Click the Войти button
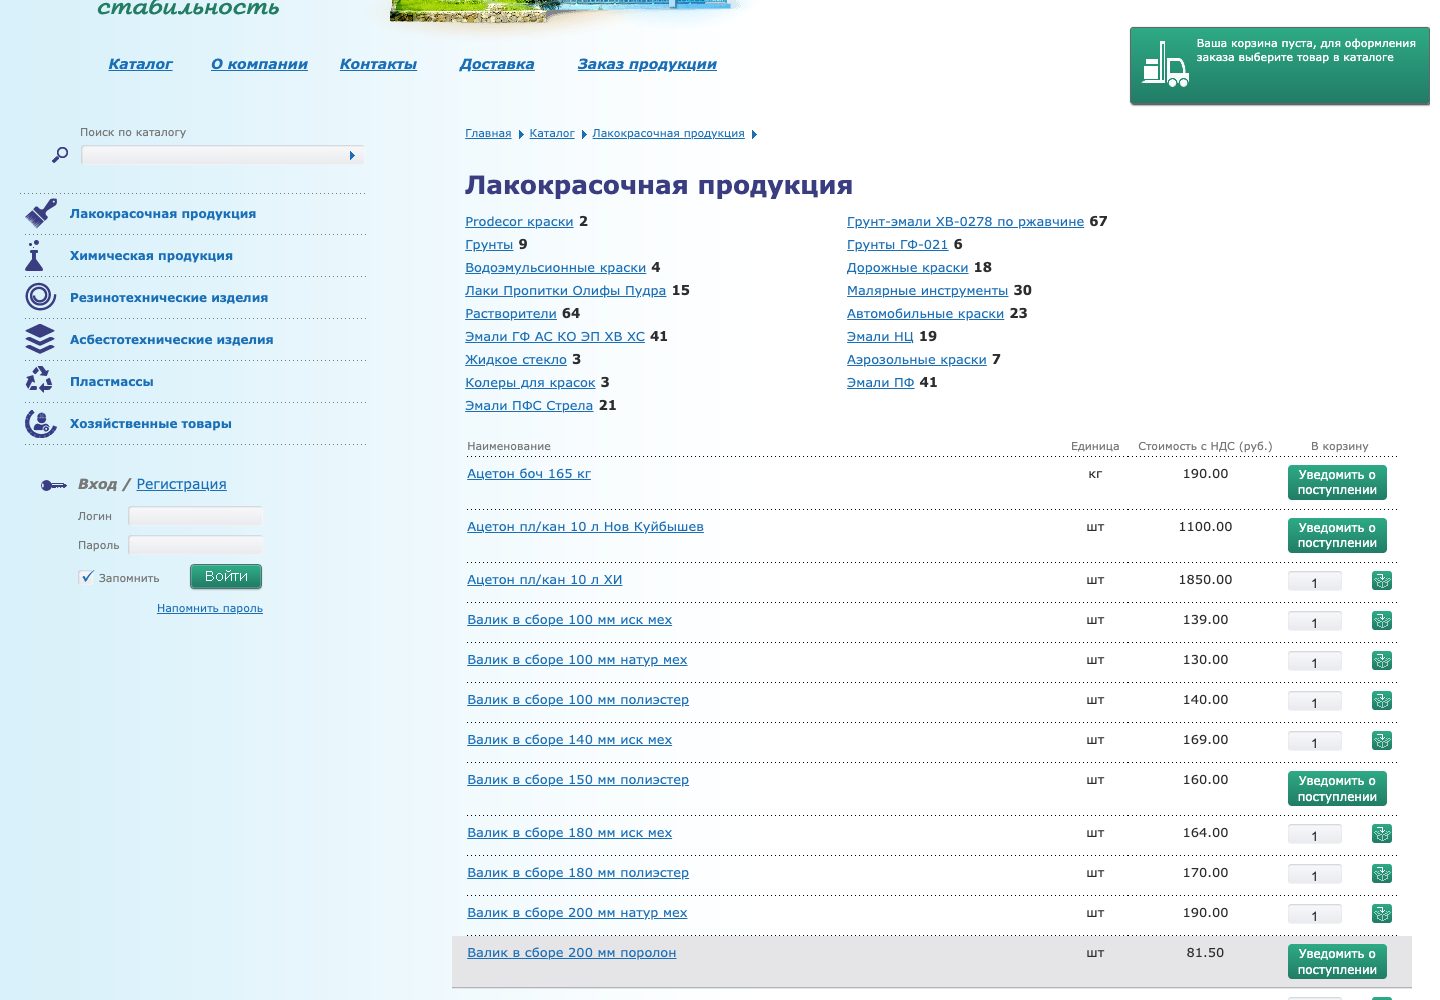Viewport: 1440px width, 1000px height. point(226,576)
